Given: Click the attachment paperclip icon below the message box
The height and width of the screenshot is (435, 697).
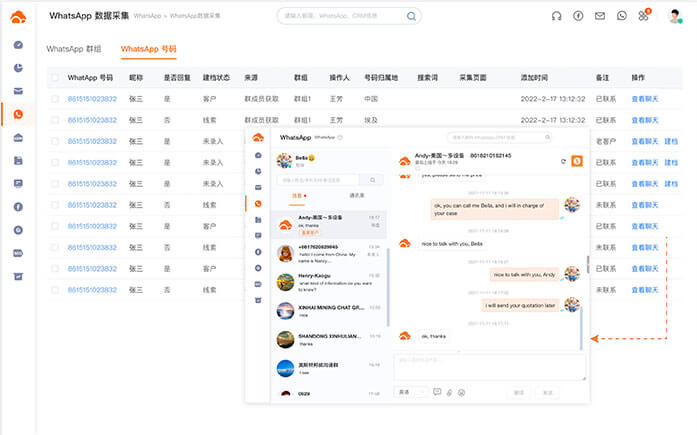Looking at the screenshot, I should click(x=449, y=392).
